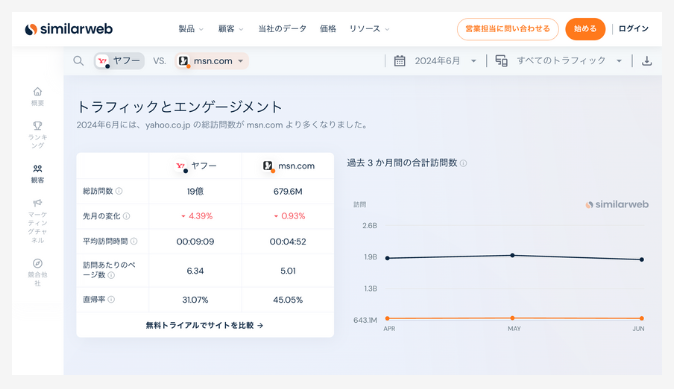Click the APR point on Yahoo line
The height and width of the screenshot is (389, 674).
click(x=387, y=258)
